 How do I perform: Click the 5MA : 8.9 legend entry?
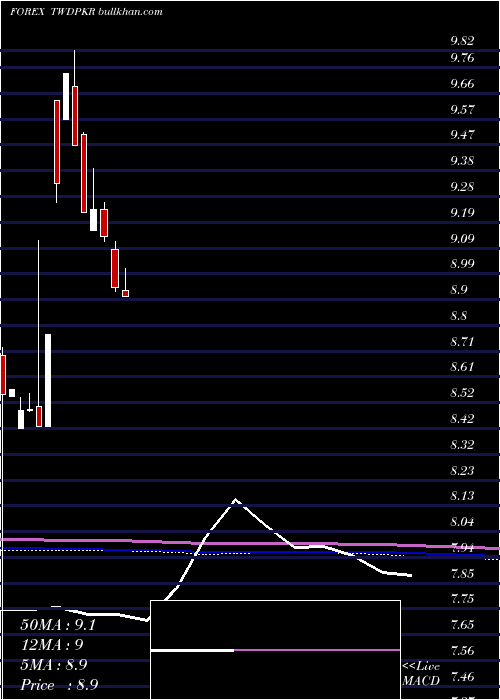tap(54, 665)
